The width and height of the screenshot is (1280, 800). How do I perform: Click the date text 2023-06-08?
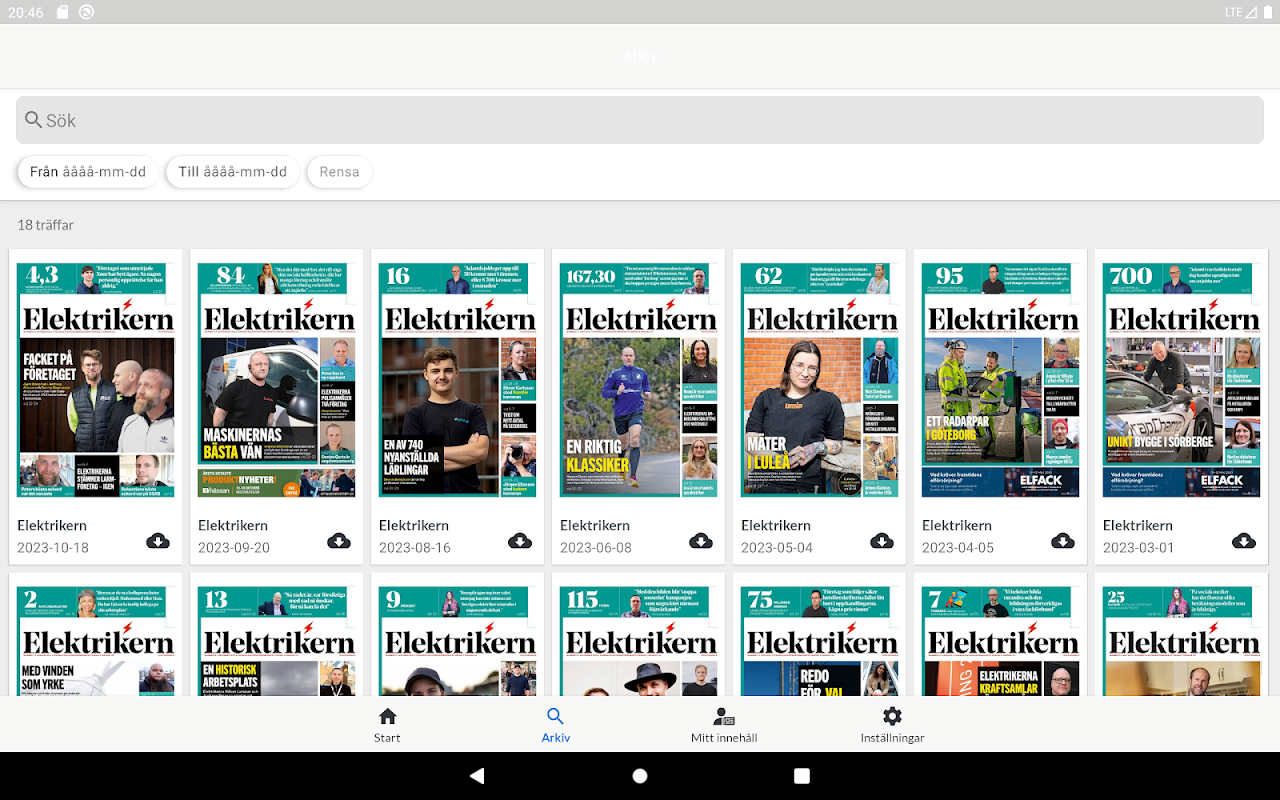click(596, 548)
